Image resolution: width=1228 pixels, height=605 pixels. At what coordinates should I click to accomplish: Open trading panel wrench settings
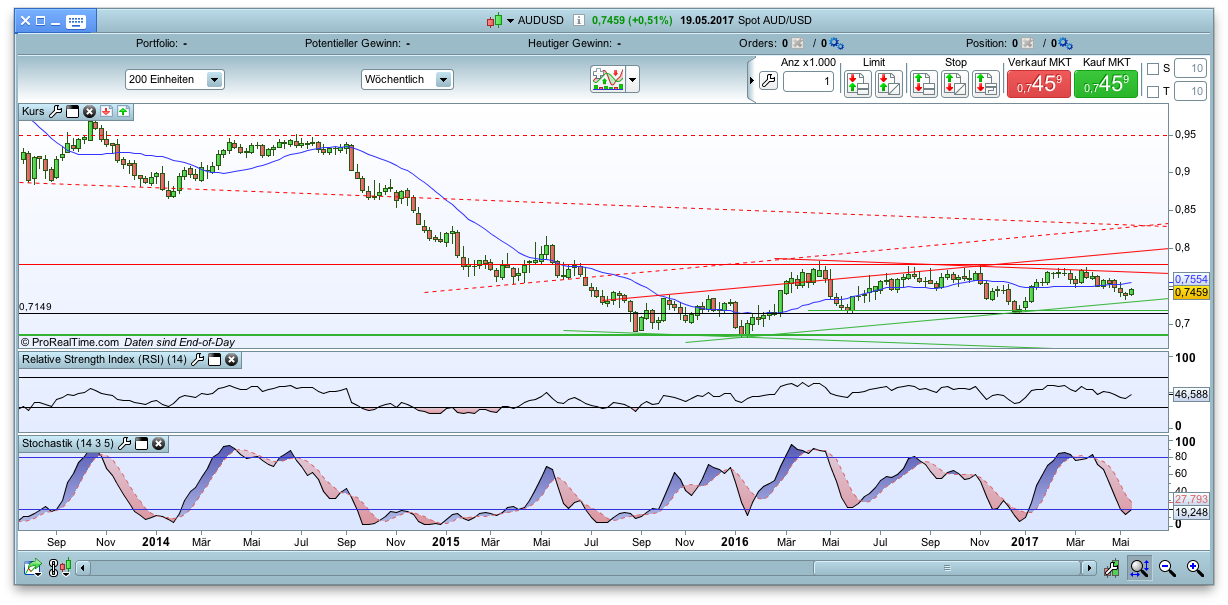[768, 81]
